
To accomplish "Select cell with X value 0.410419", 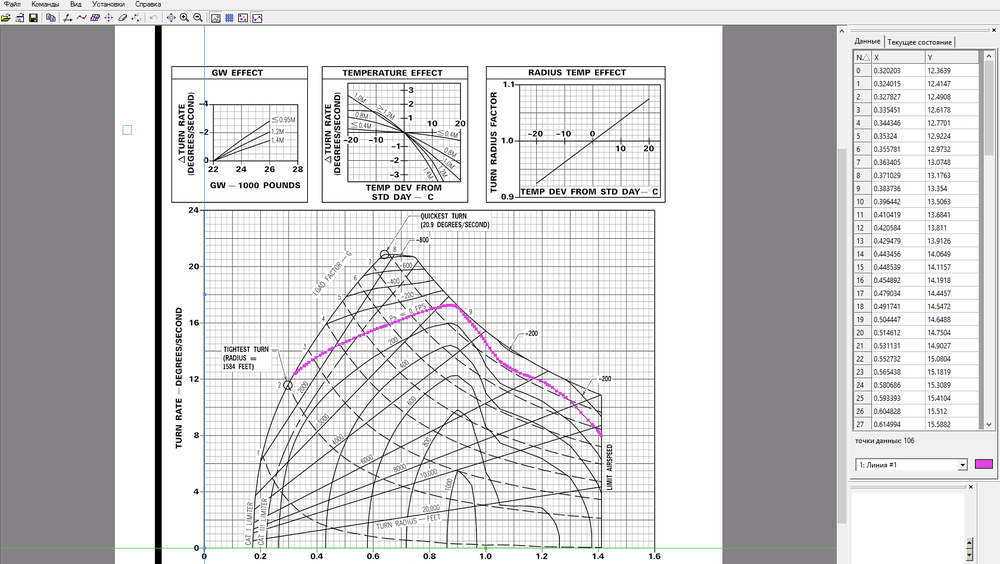I will point(898,214).
